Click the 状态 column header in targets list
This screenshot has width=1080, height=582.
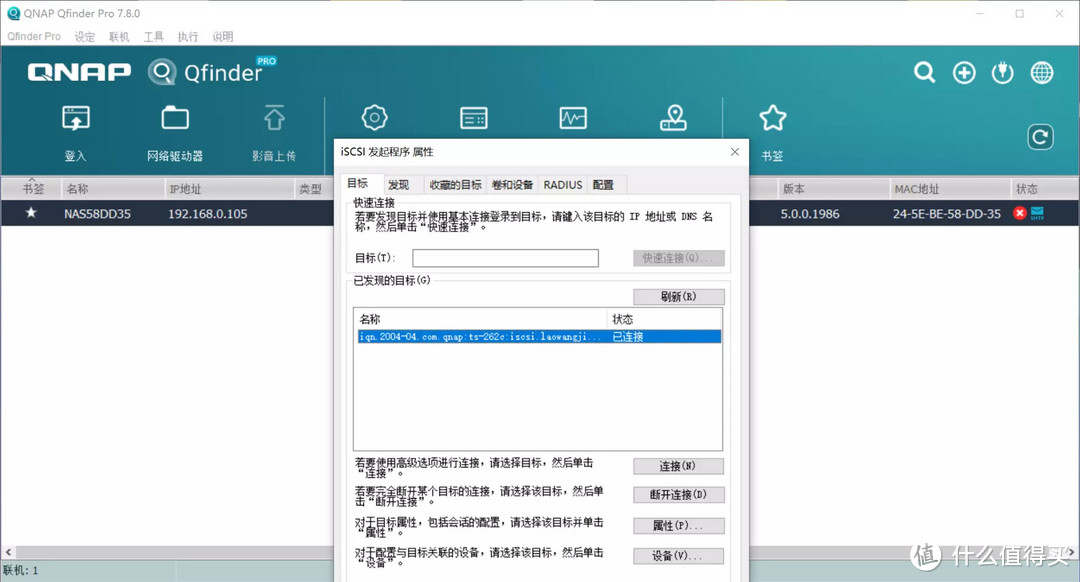[x=665, y=319]
